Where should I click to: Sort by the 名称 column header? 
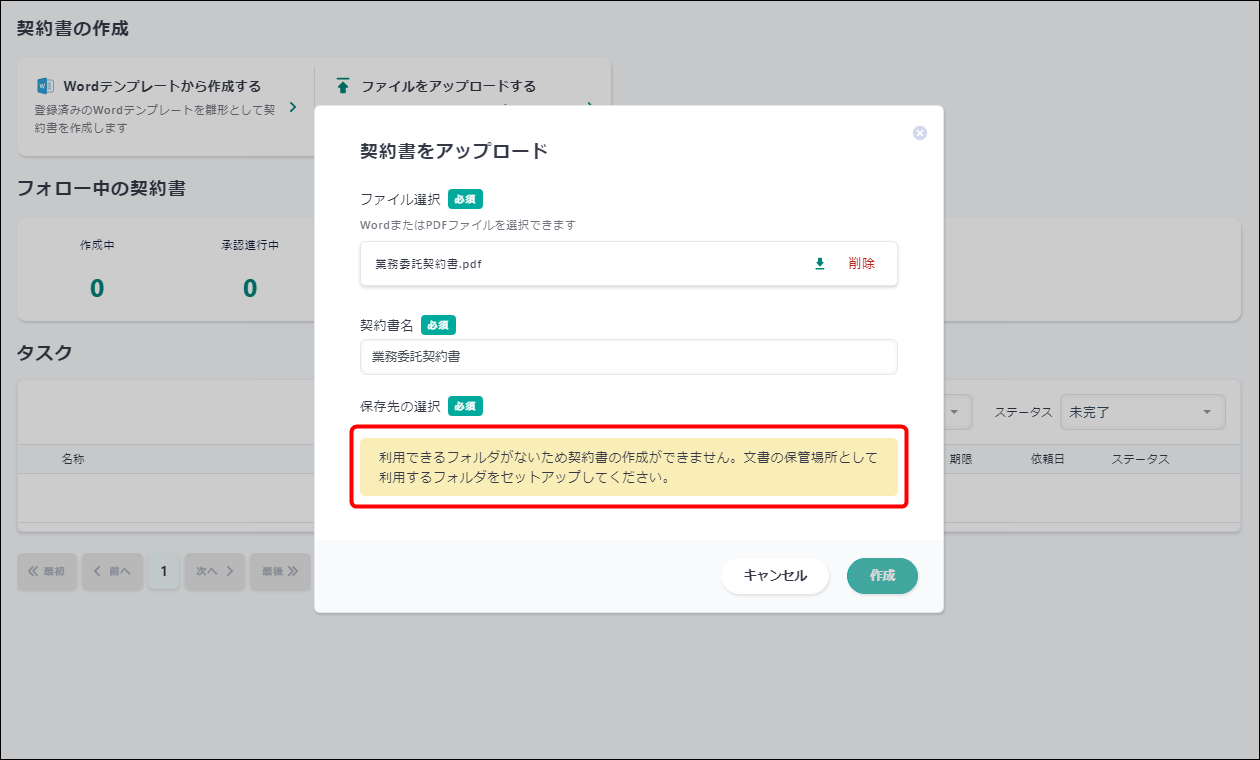72,459
